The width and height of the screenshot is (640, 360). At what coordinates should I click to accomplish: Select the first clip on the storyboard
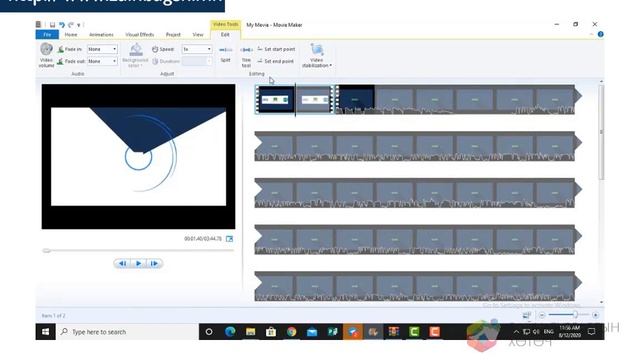pos(275,99)
